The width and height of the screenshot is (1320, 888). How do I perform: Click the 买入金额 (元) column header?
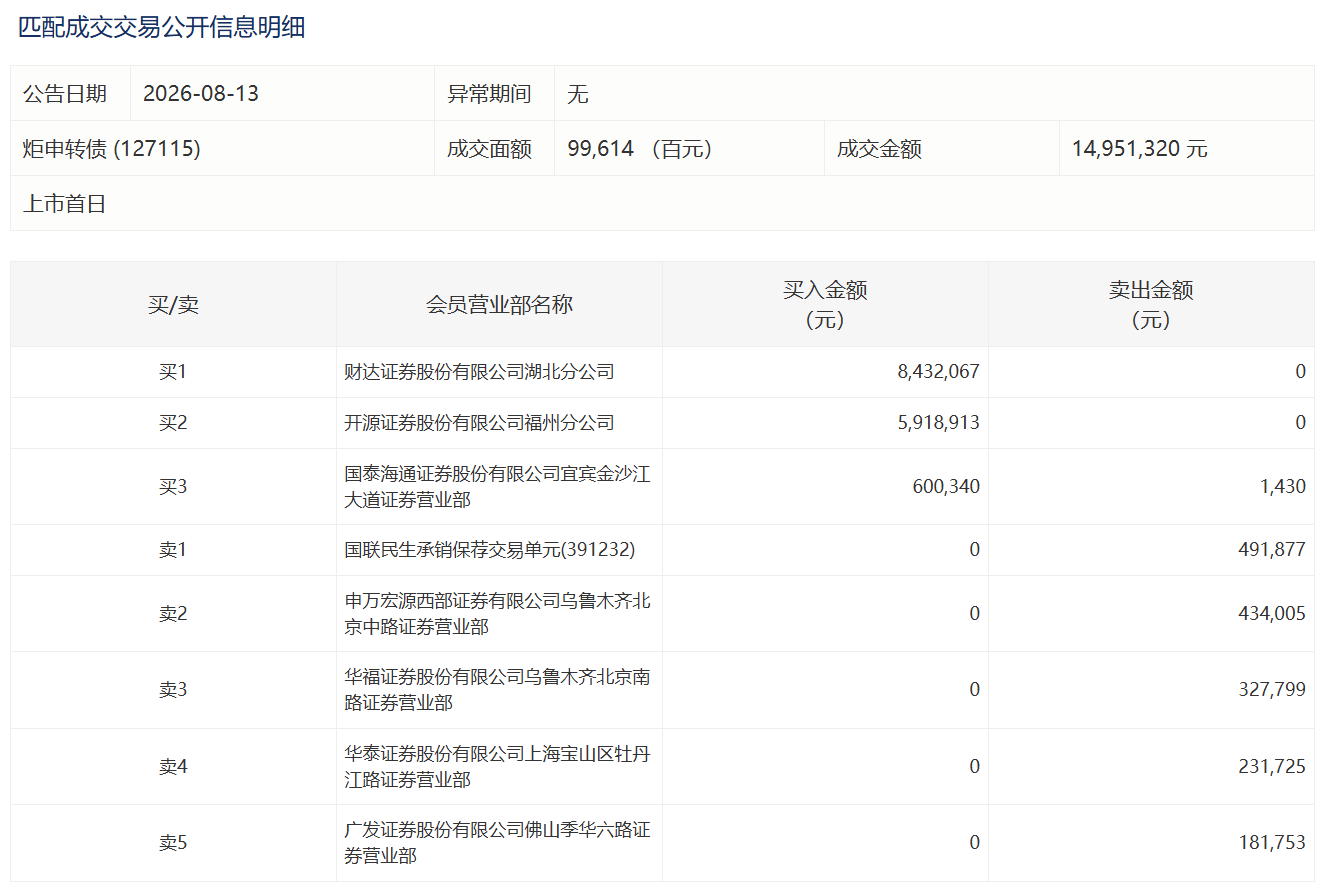[x=825, y=305]
